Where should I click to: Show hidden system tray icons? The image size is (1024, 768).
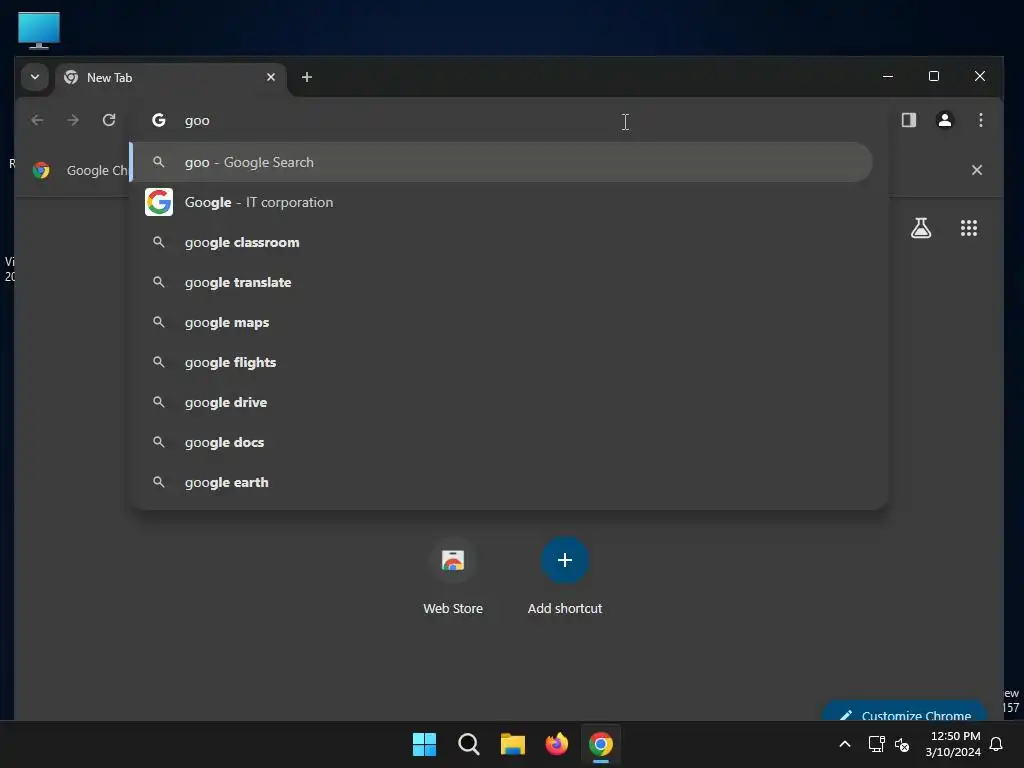844,744
